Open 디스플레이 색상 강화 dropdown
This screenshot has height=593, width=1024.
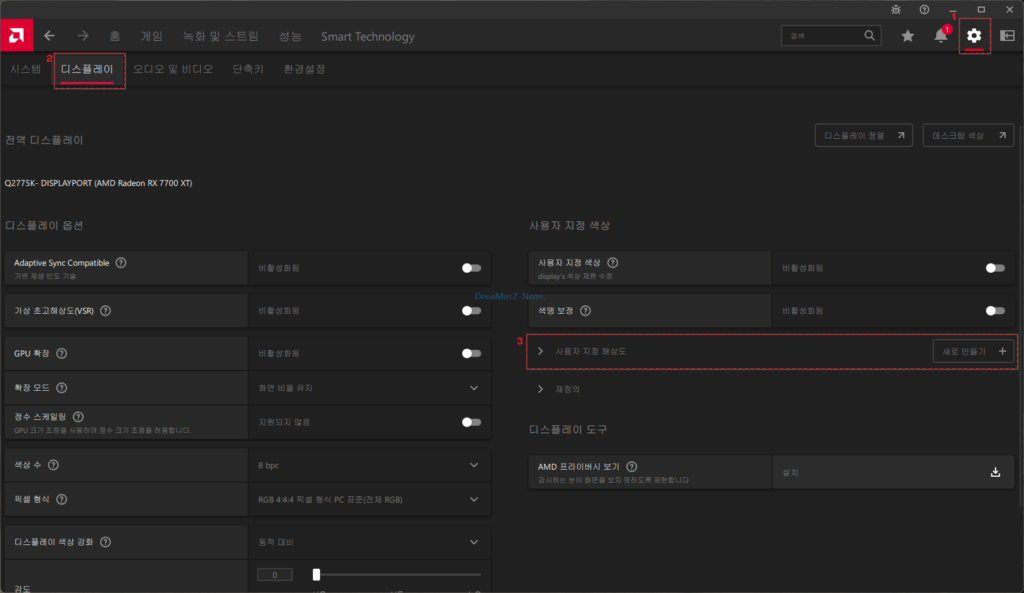click(x=369, y=542)
